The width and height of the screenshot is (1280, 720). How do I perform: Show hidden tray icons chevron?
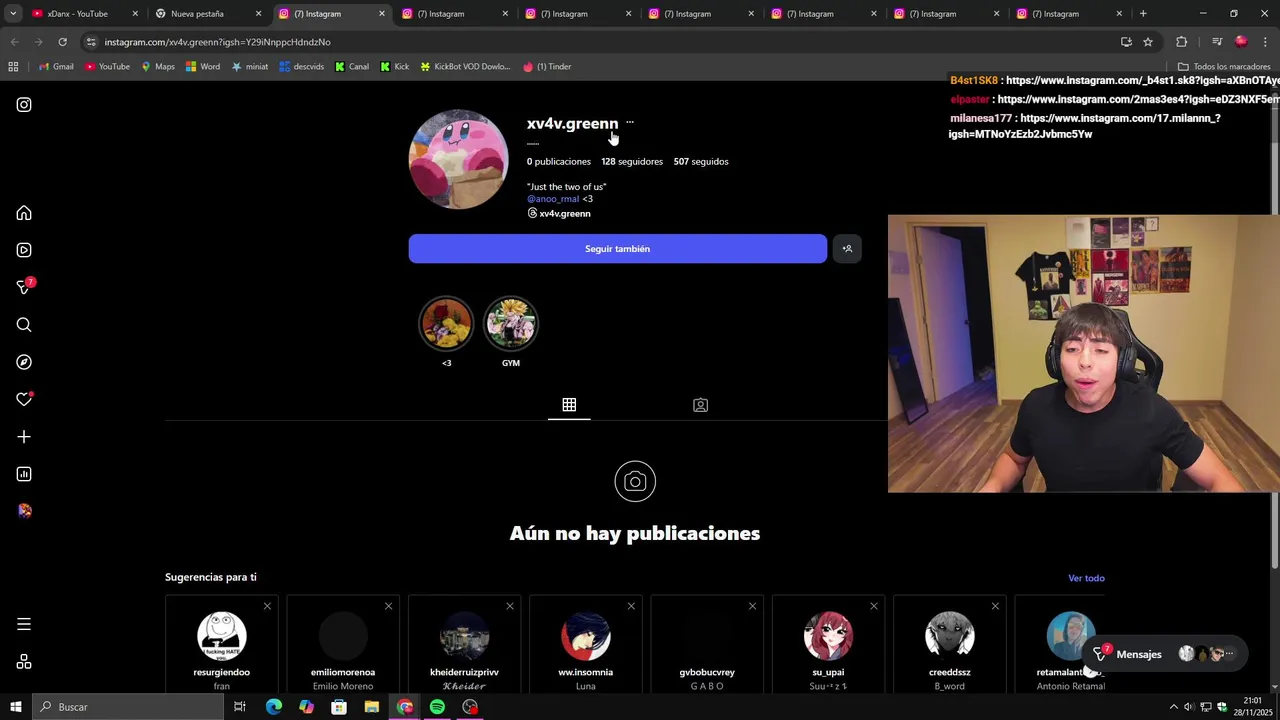pos(1173,707)
